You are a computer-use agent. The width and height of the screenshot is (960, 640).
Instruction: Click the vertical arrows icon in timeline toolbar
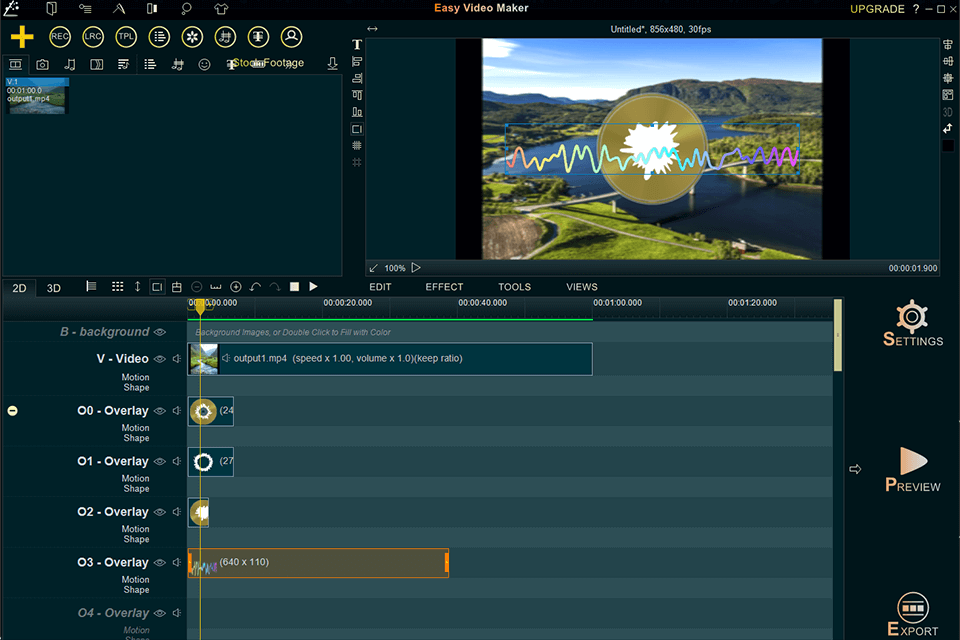tap(138, 287)
